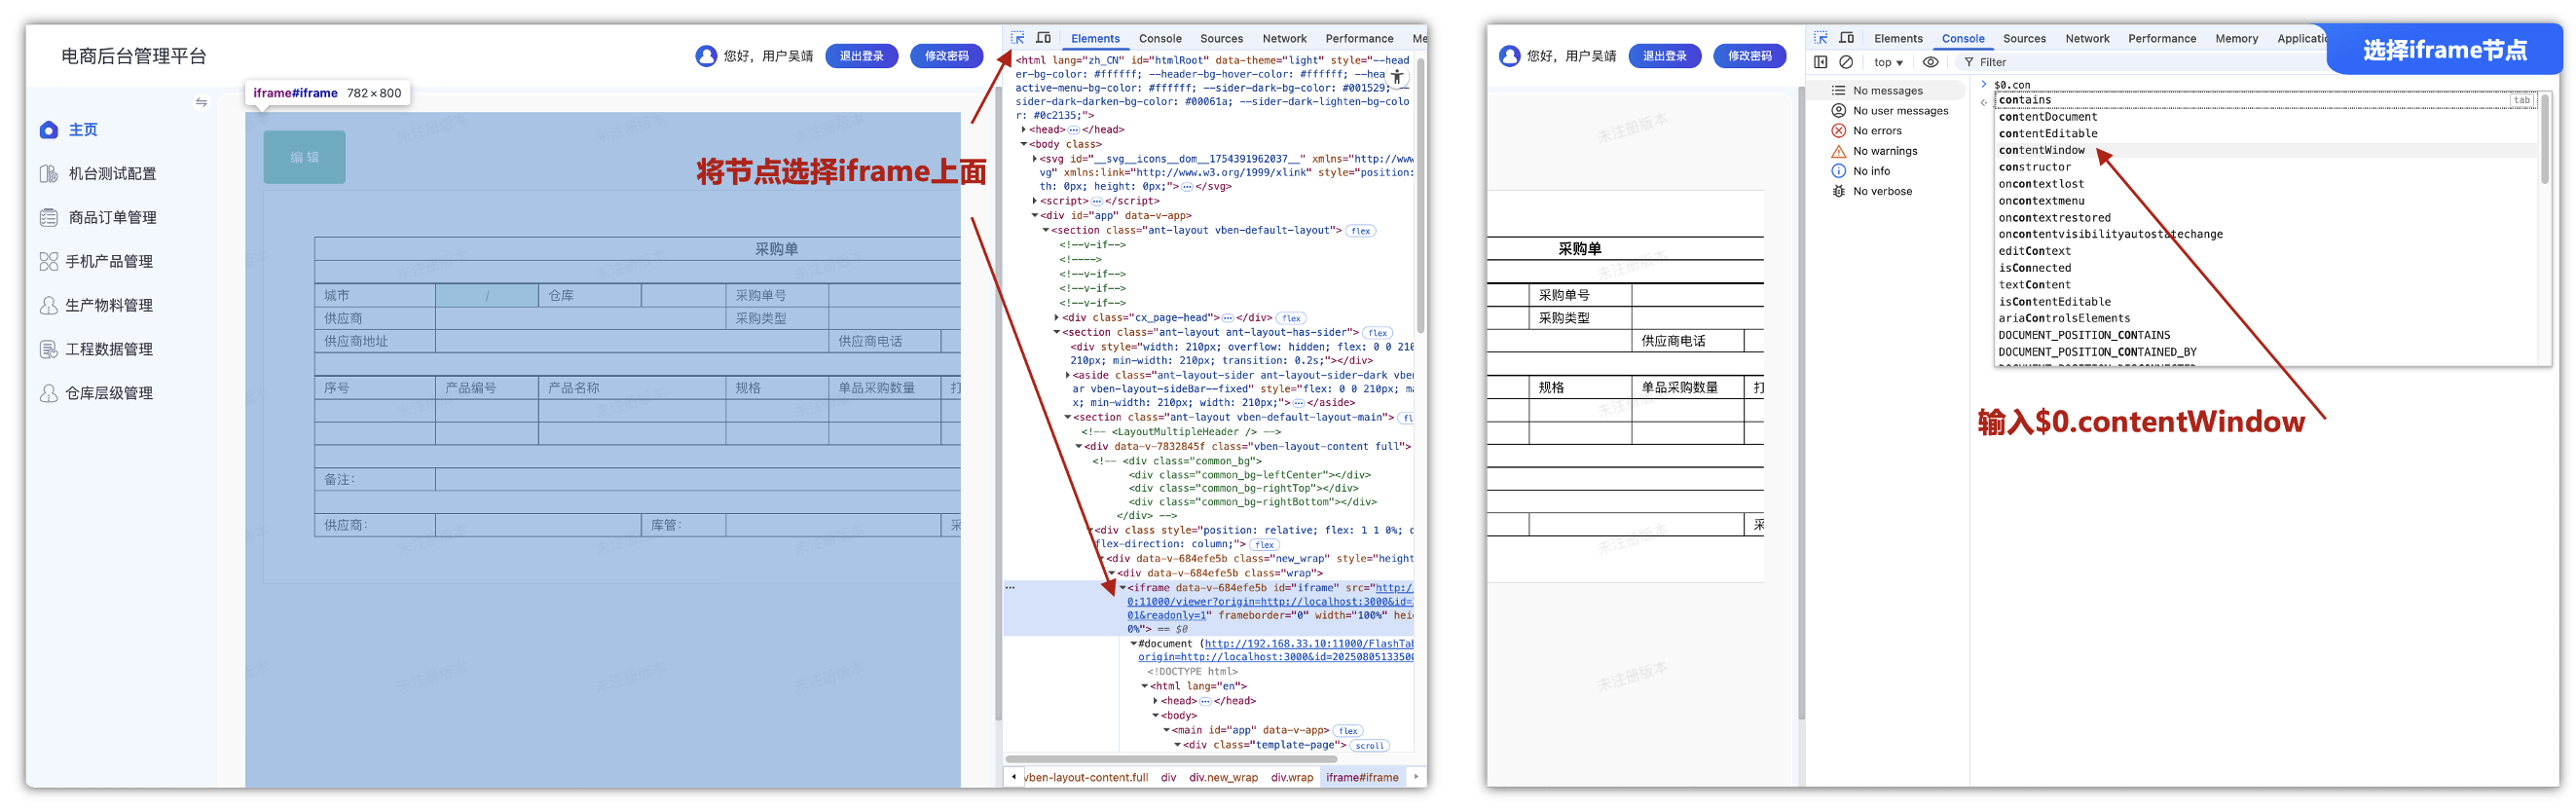
Task: Click the round accessibility figure icon
Action: pos(1397,76)
